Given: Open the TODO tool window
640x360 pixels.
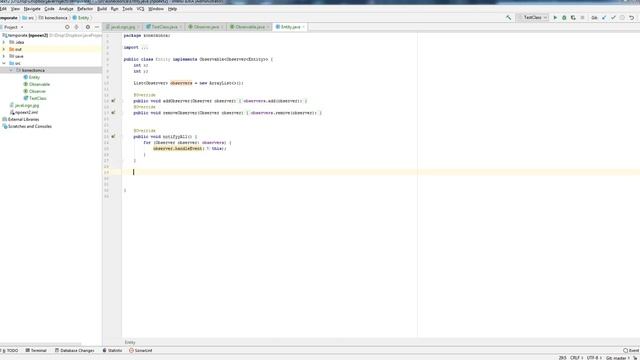Looking at the screenshot, I should click(10, 350).
